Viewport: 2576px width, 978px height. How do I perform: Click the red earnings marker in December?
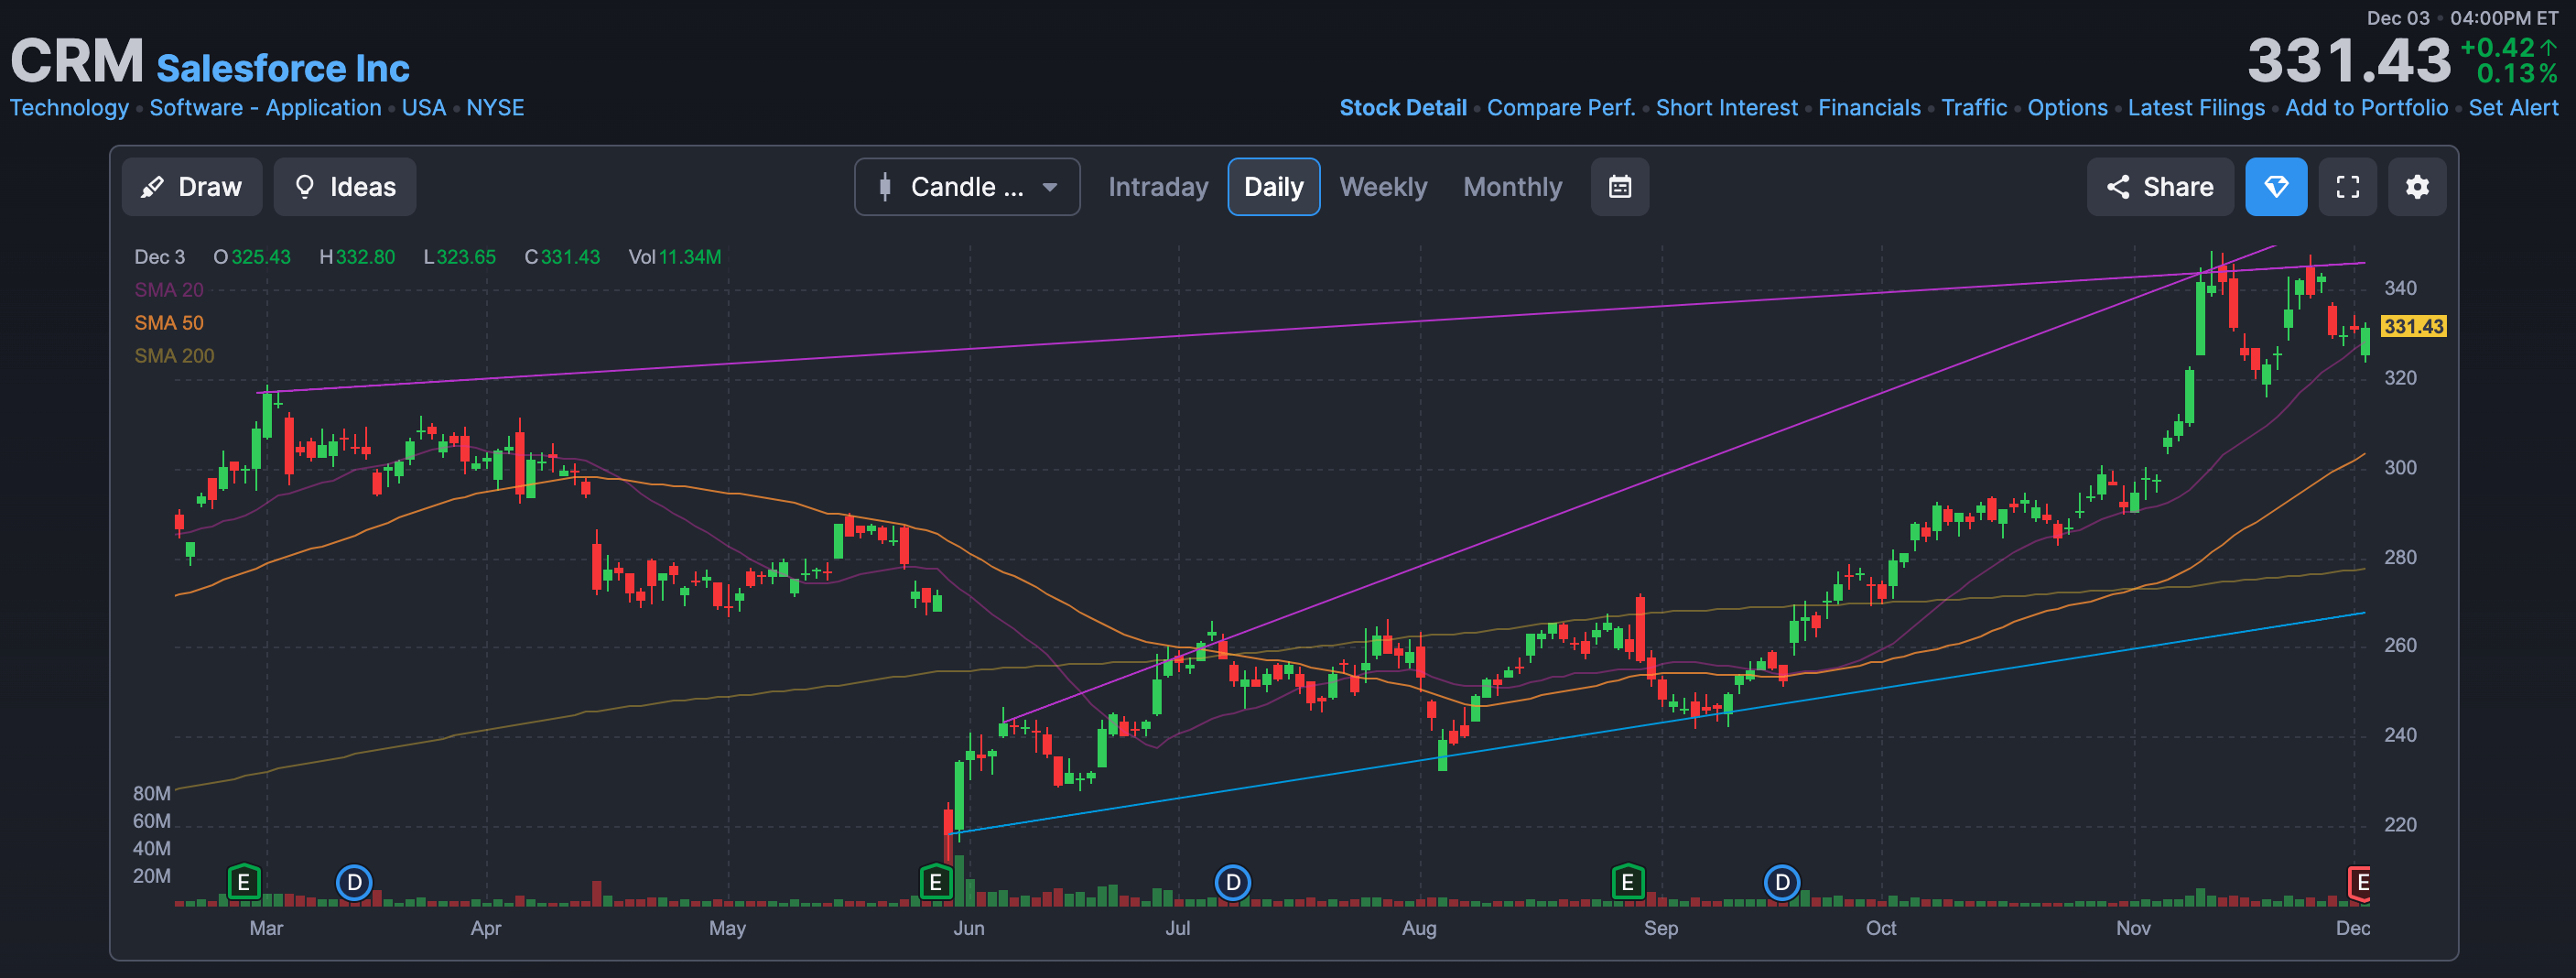pyautogui.click(x=2359, y=883)
